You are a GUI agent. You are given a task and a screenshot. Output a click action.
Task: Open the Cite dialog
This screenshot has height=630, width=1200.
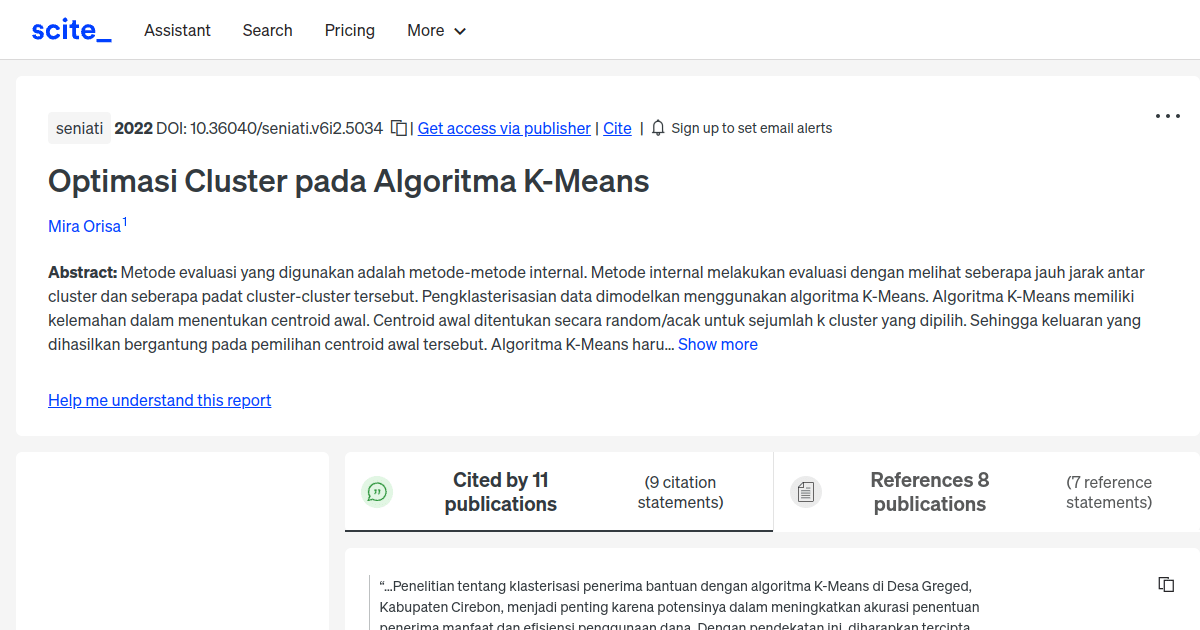pos(617,128)
